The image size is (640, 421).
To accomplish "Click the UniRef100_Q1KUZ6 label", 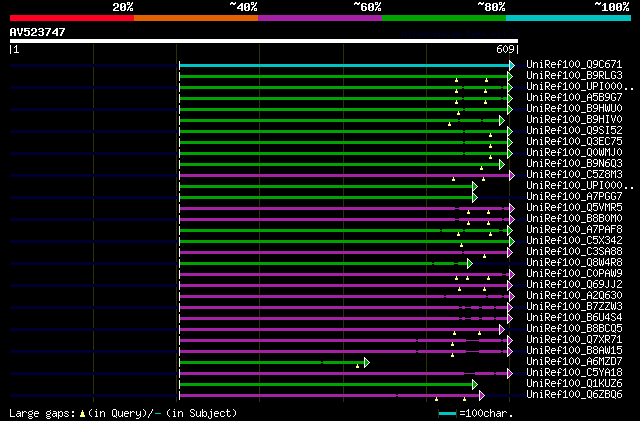I will (574, 384).
